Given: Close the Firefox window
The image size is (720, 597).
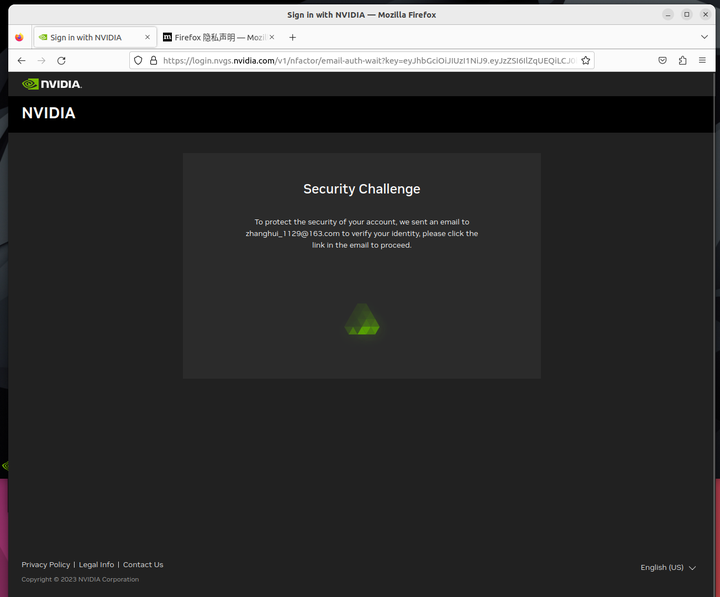Looking at the screenshot, I should point(705,15).
